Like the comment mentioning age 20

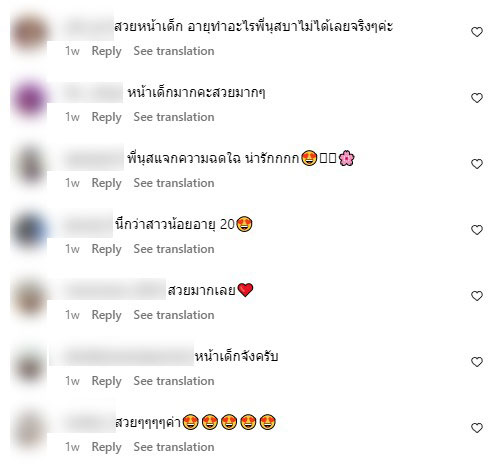point(477,230)
